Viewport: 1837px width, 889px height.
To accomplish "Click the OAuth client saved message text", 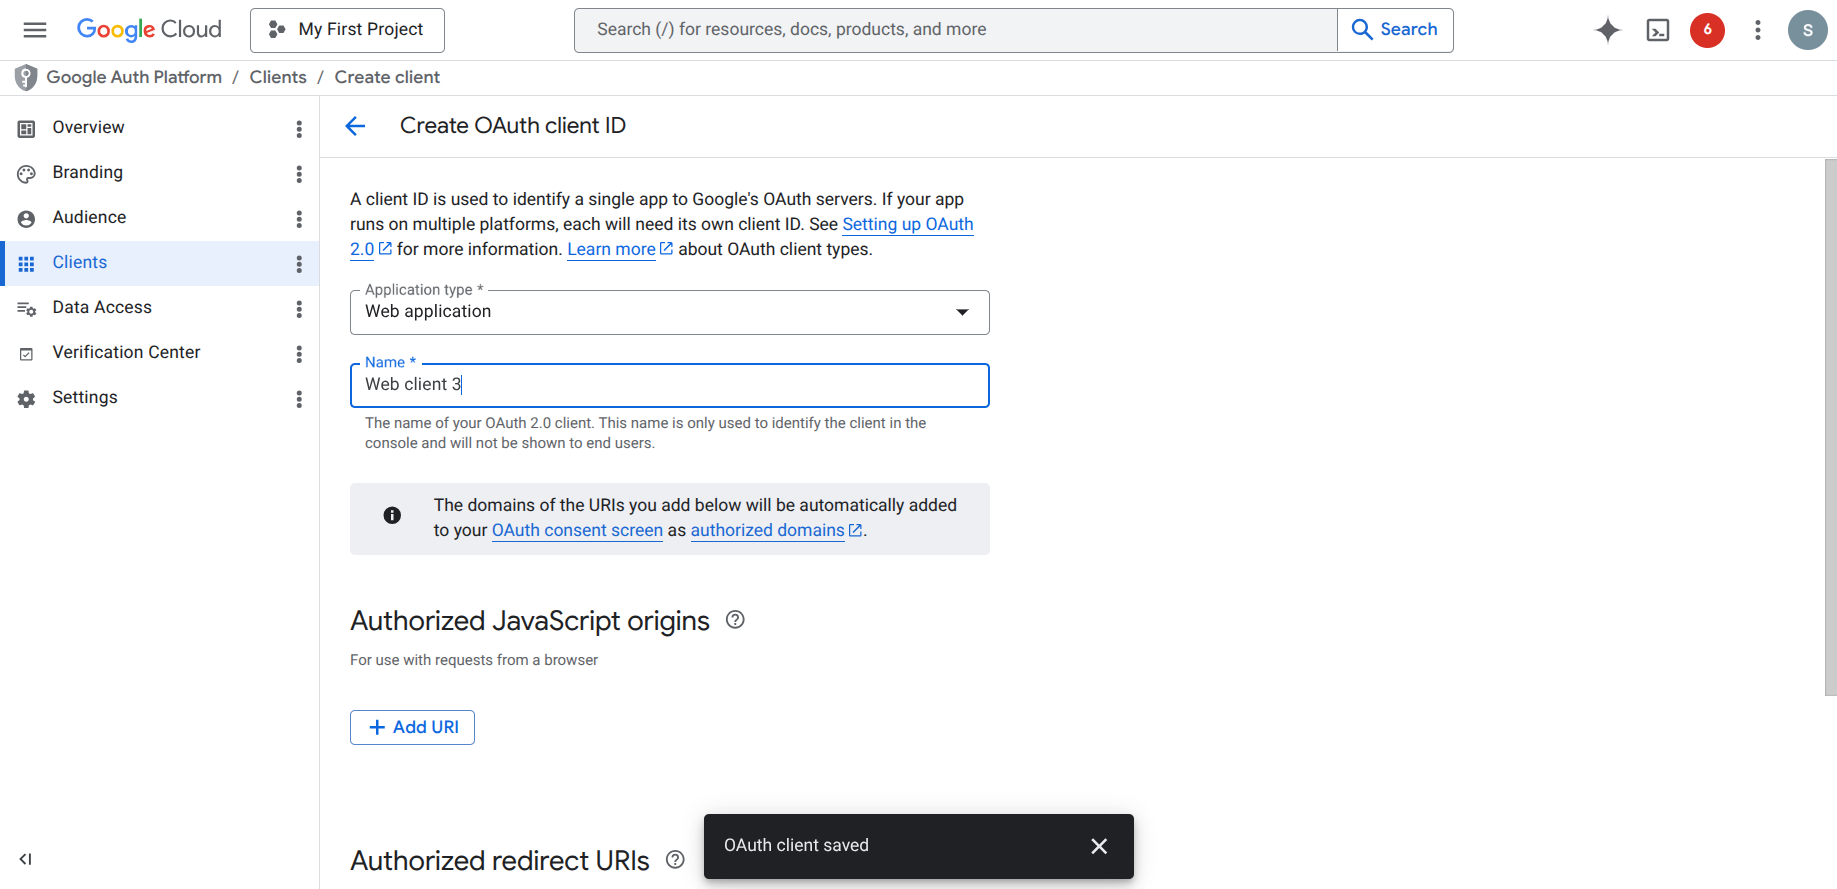I will (x=796, y=845).
